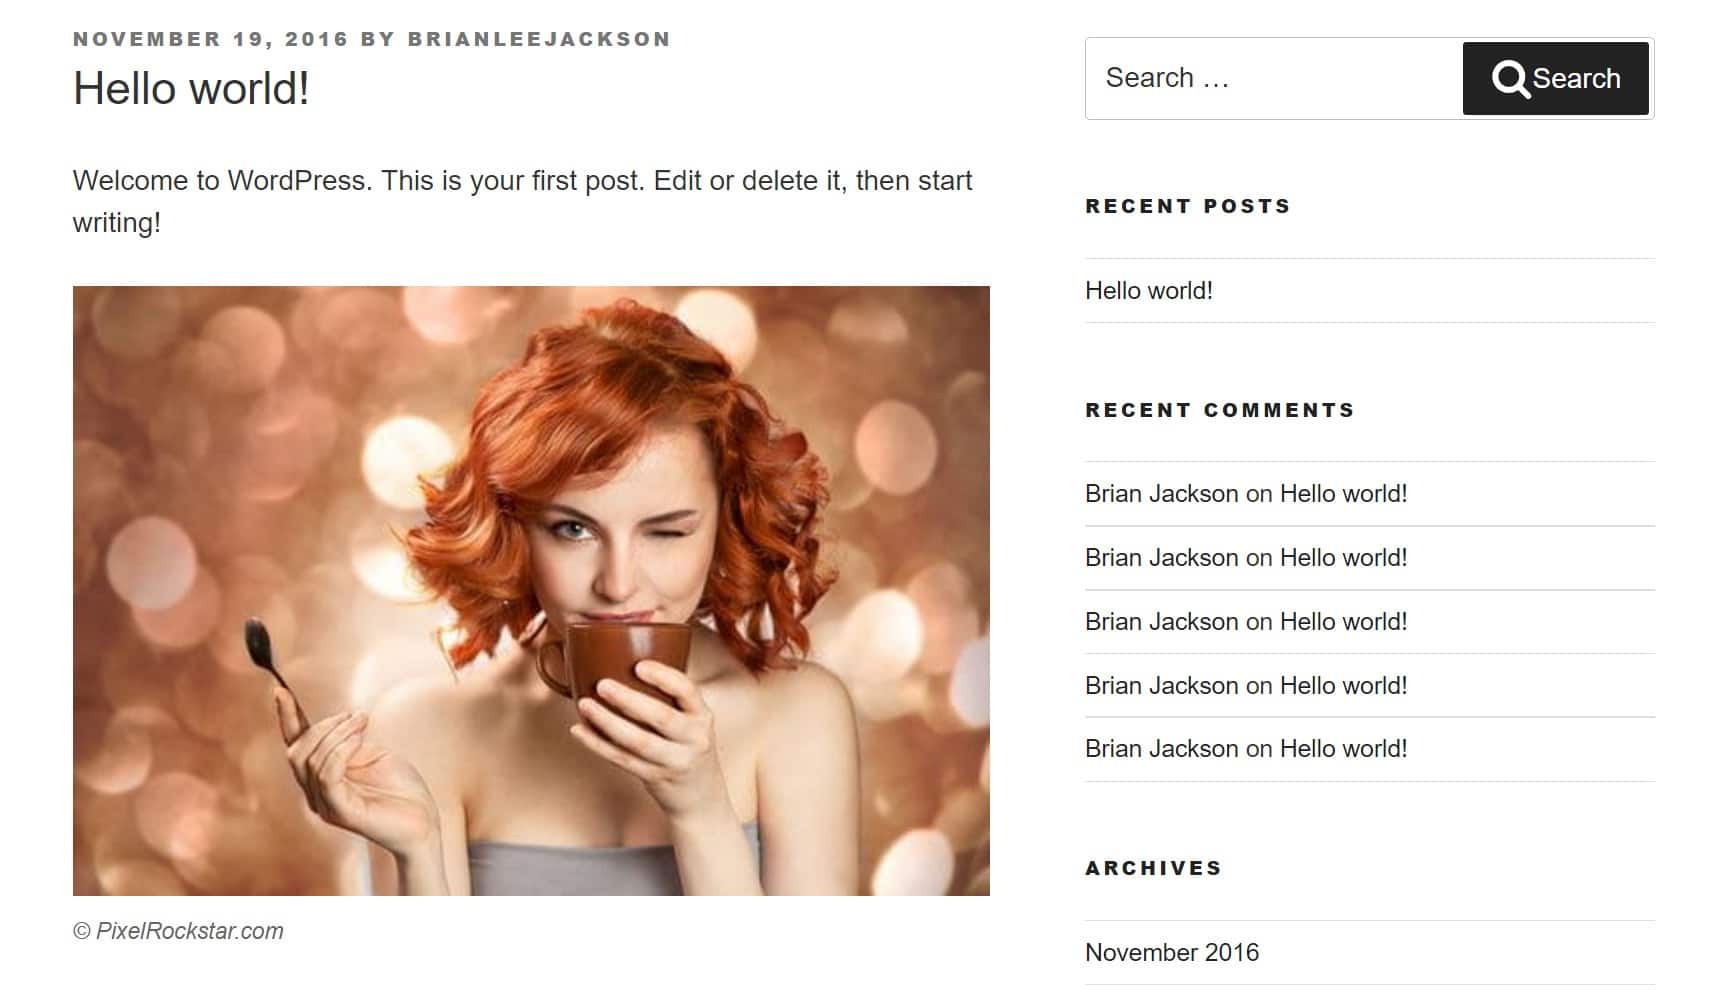Select the Search button

[x=1555, y=77]
